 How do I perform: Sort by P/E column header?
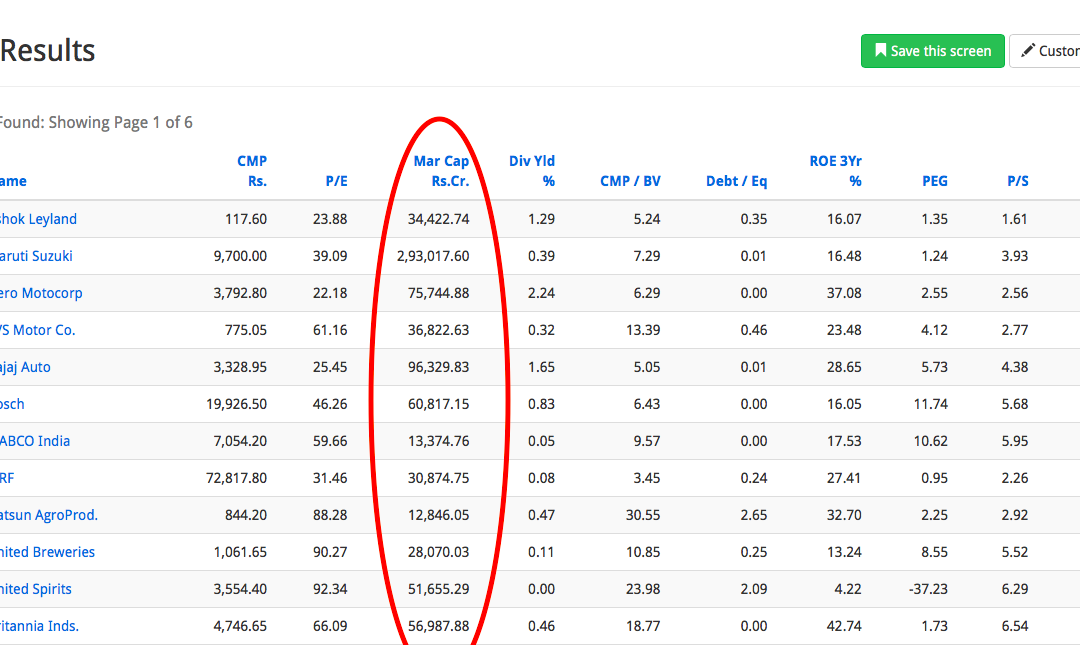[x=336, y=181]
